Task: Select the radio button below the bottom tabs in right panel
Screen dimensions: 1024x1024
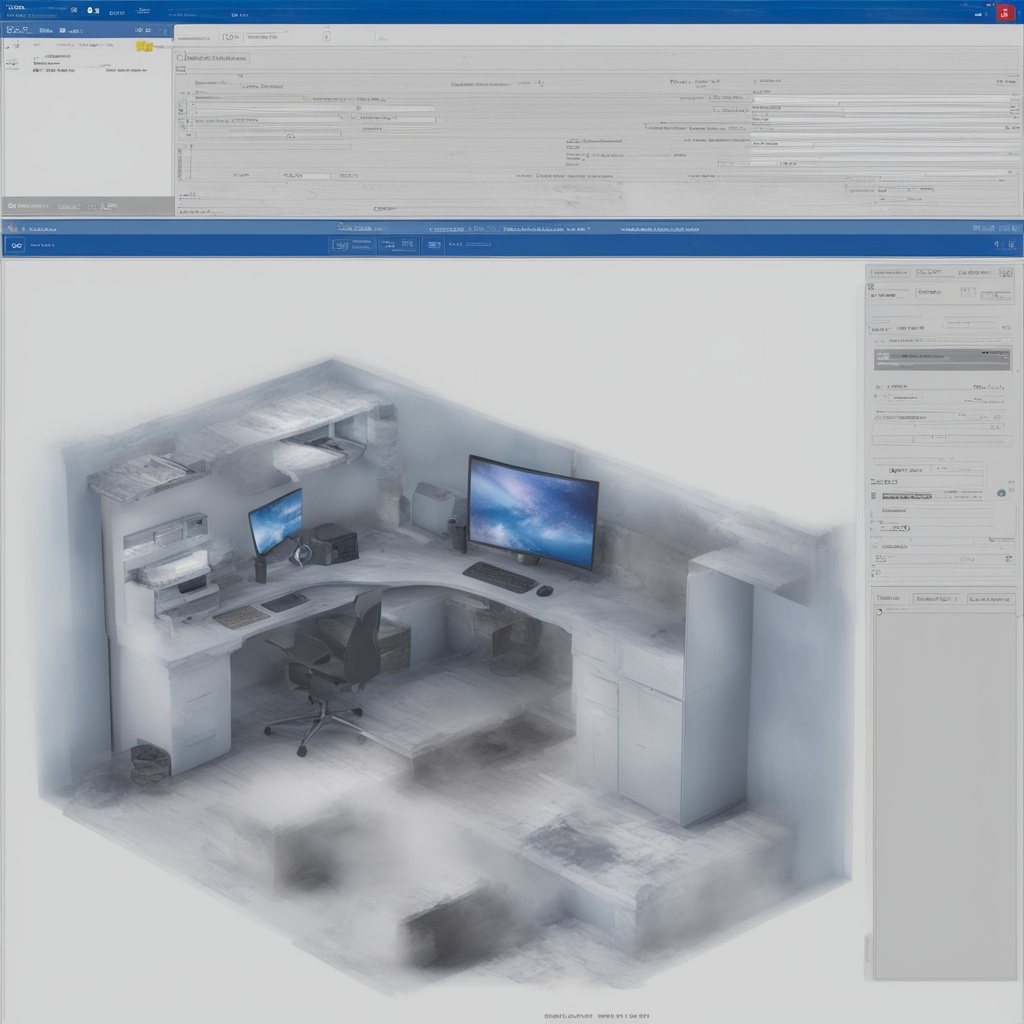Action: [880, 612]
